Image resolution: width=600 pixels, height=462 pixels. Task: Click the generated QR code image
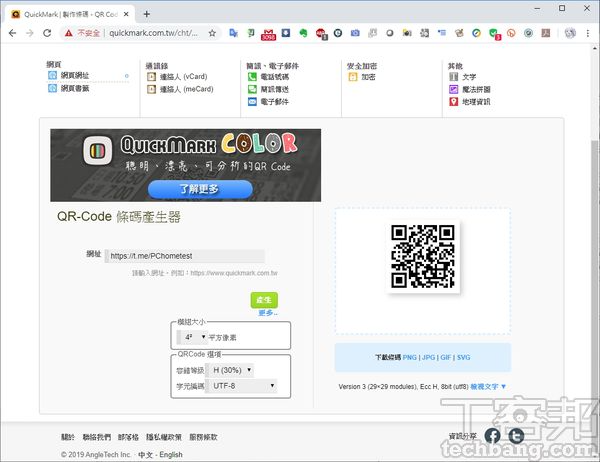(423, 256)
